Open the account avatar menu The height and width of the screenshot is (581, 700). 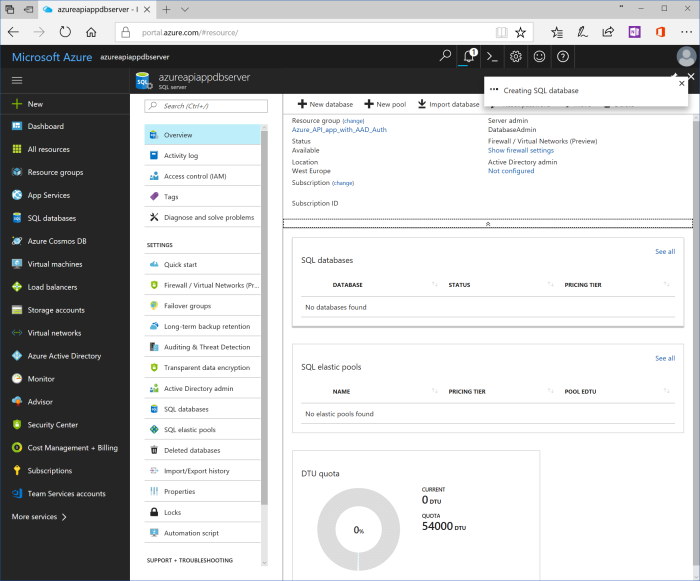click(686, 57)
